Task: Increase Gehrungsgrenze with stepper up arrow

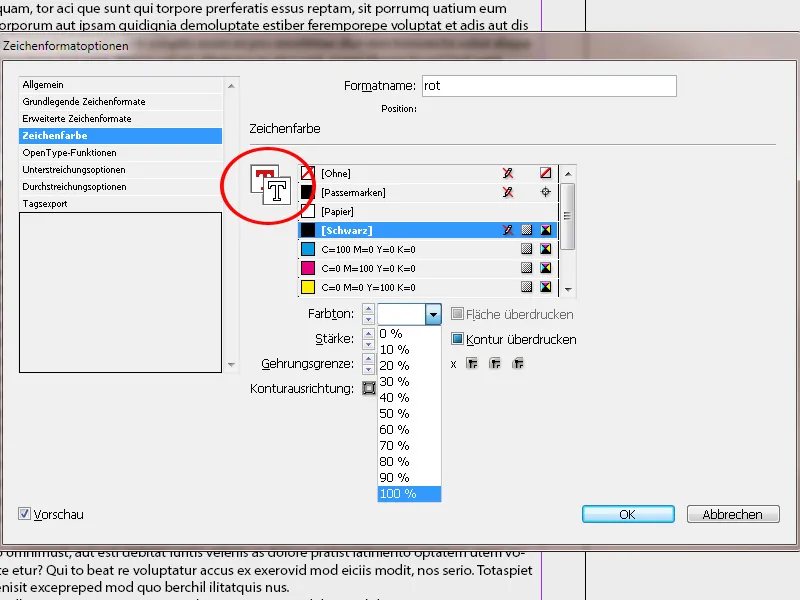Action: point(368,359)
